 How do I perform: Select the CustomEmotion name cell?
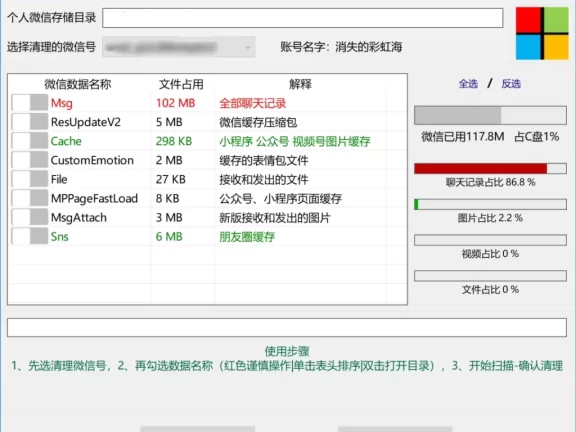point(92,160)
